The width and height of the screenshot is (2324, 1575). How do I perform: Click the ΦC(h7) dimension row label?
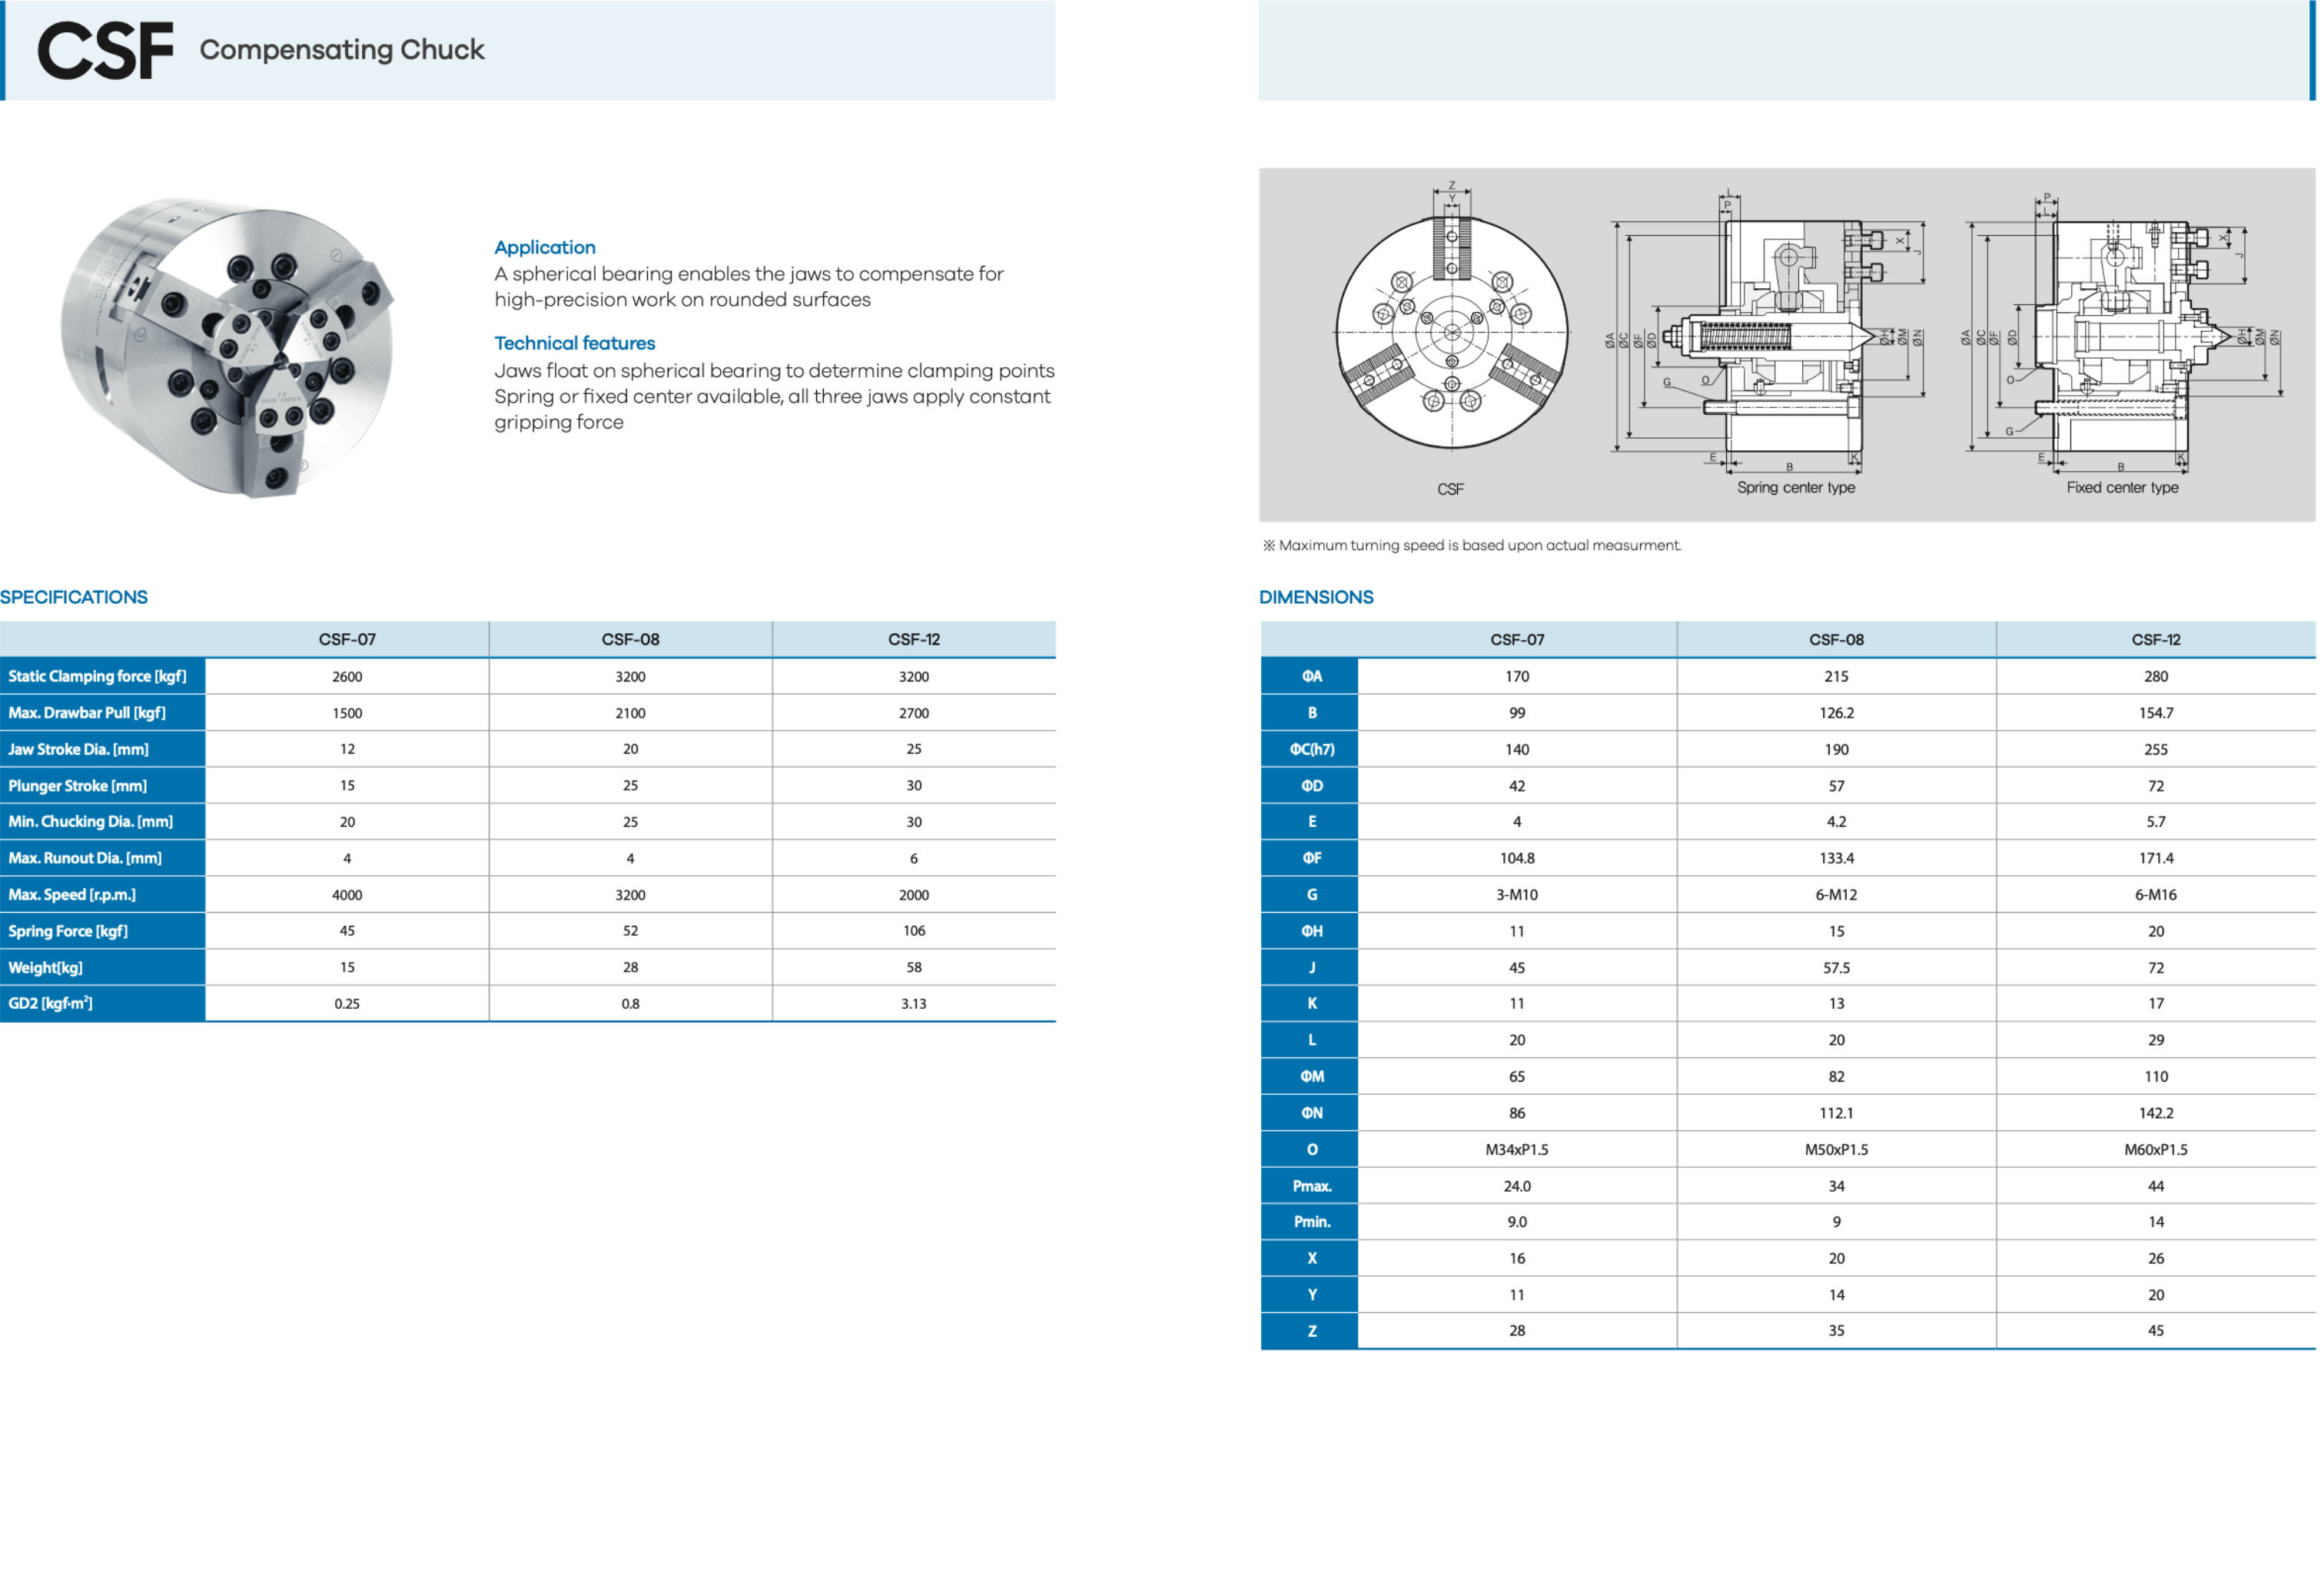1311,749
